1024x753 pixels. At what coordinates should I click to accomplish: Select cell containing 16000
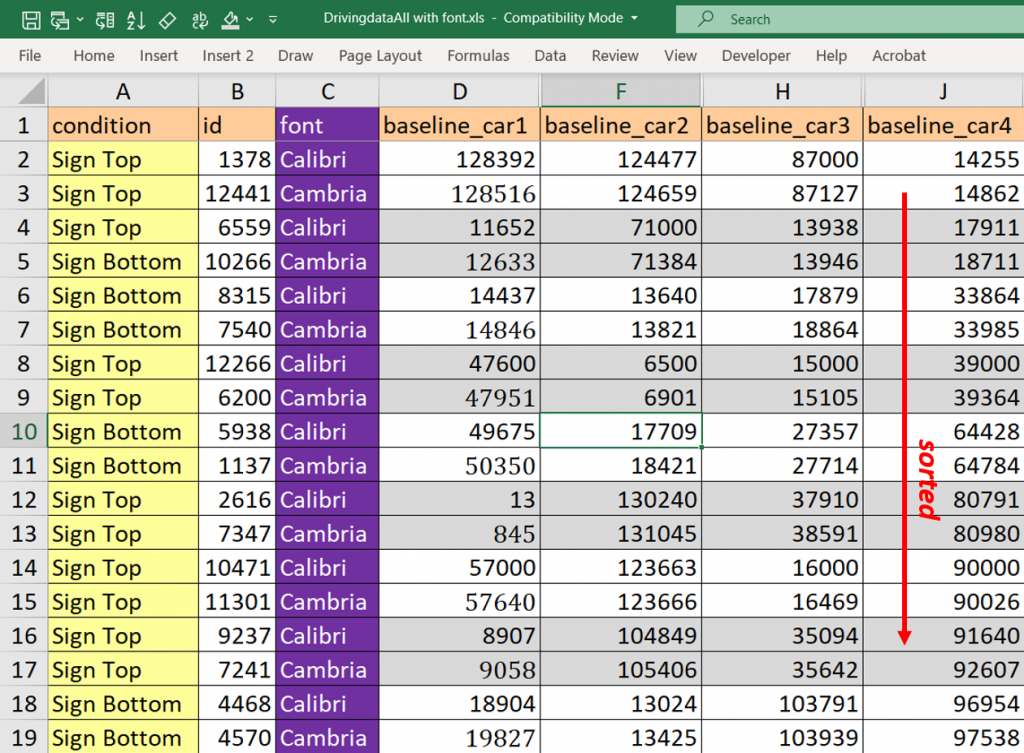point(782,568)
